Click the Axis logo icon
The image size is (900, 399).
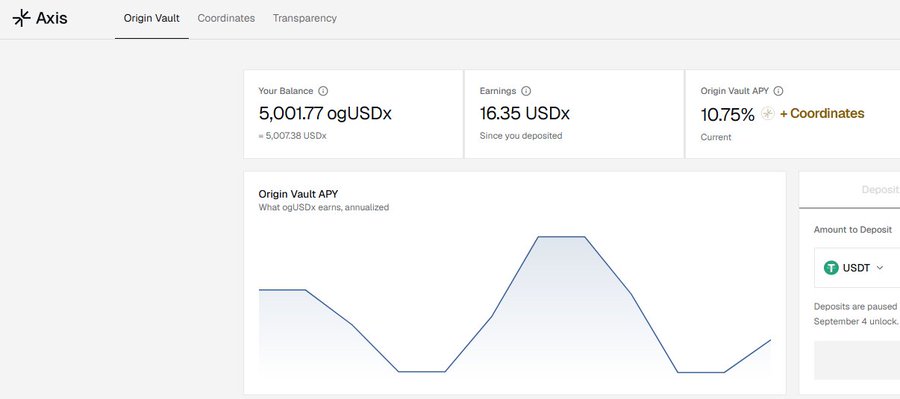tap(22, 18)
